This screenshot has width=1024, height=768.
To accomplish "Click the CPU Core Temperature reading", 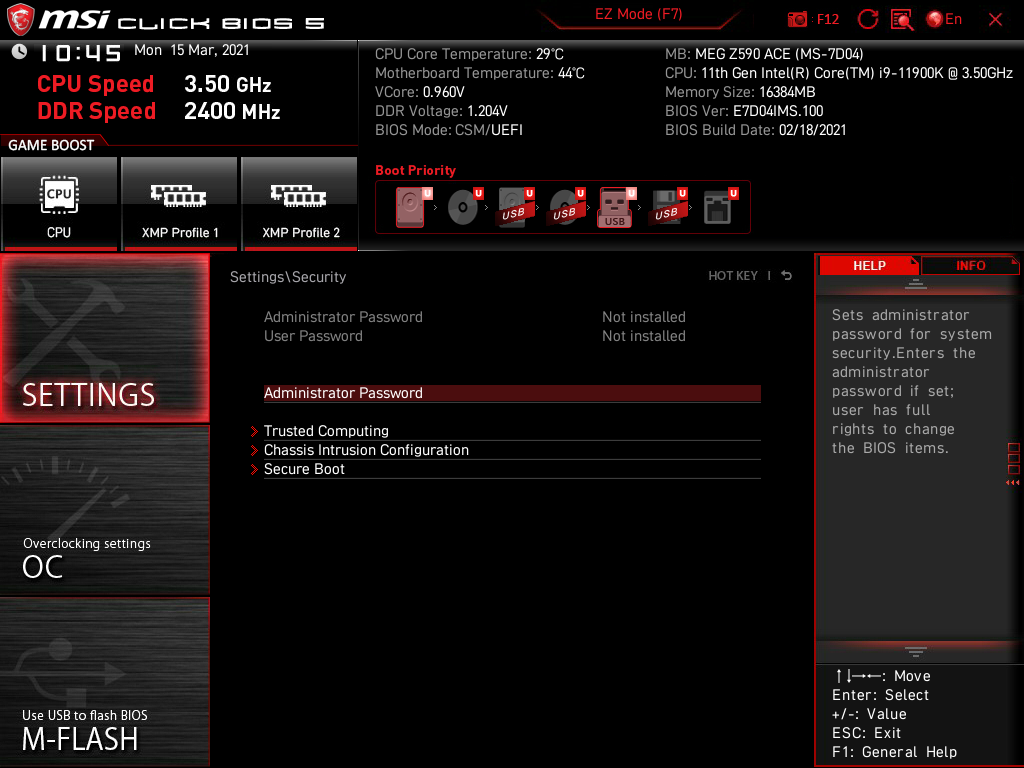I will (469, 54).
